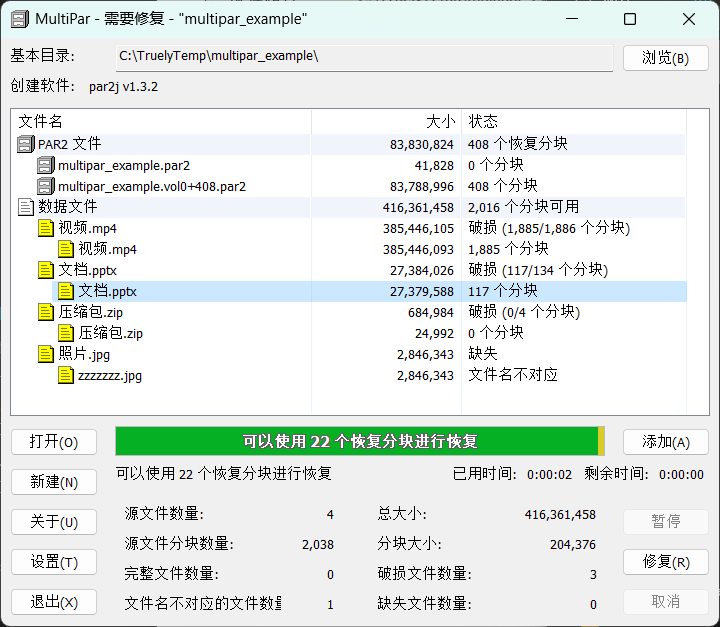Click the PAR2 文件 group archive icon
Screen dimensions: 720x627
26,145
